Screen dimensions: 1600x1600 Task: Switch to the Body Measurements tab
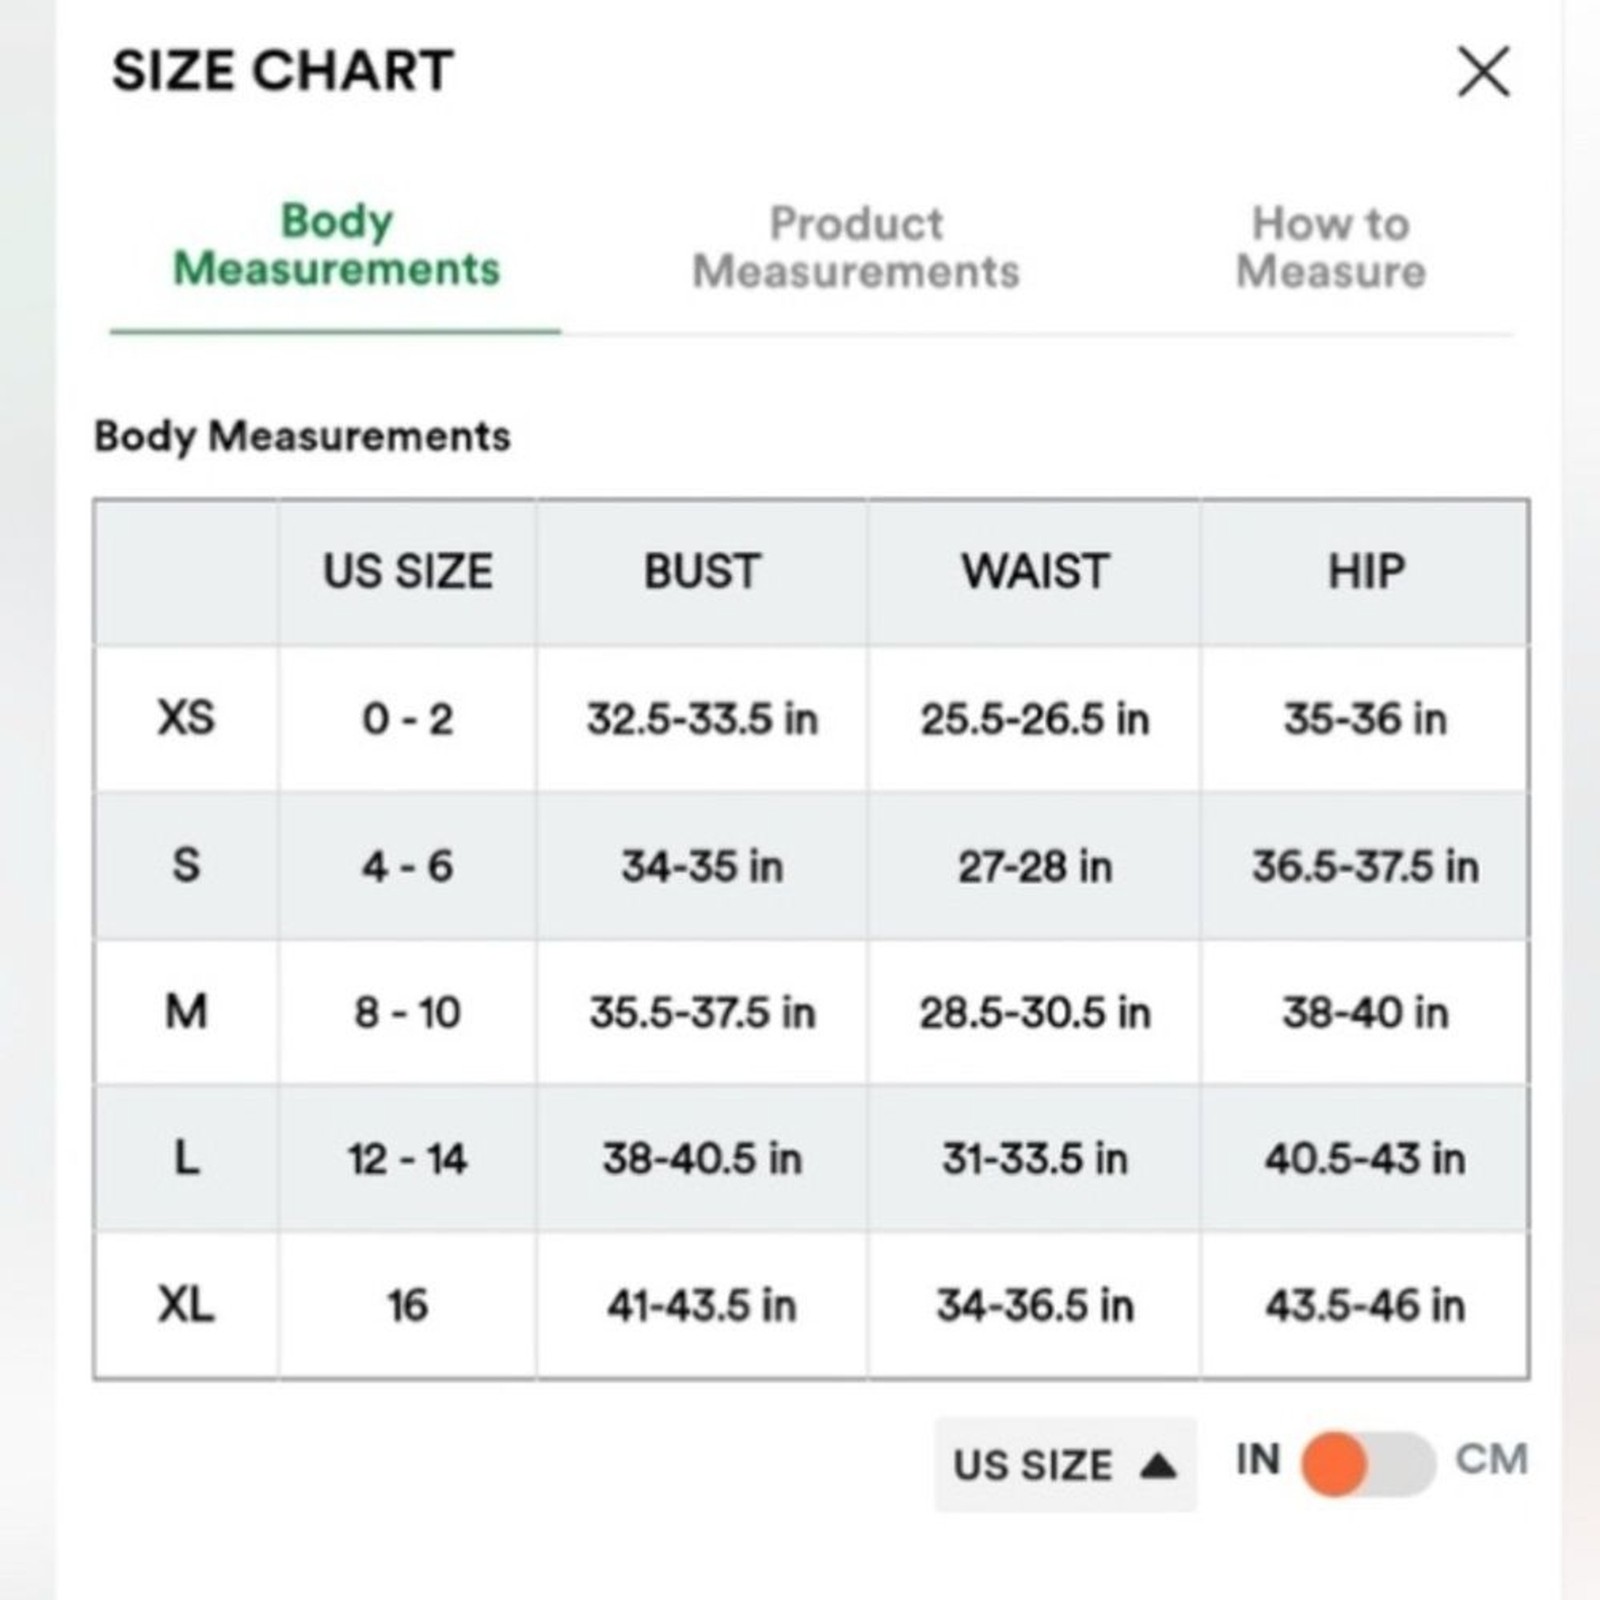pyautogui.click(x=336, y=246)
